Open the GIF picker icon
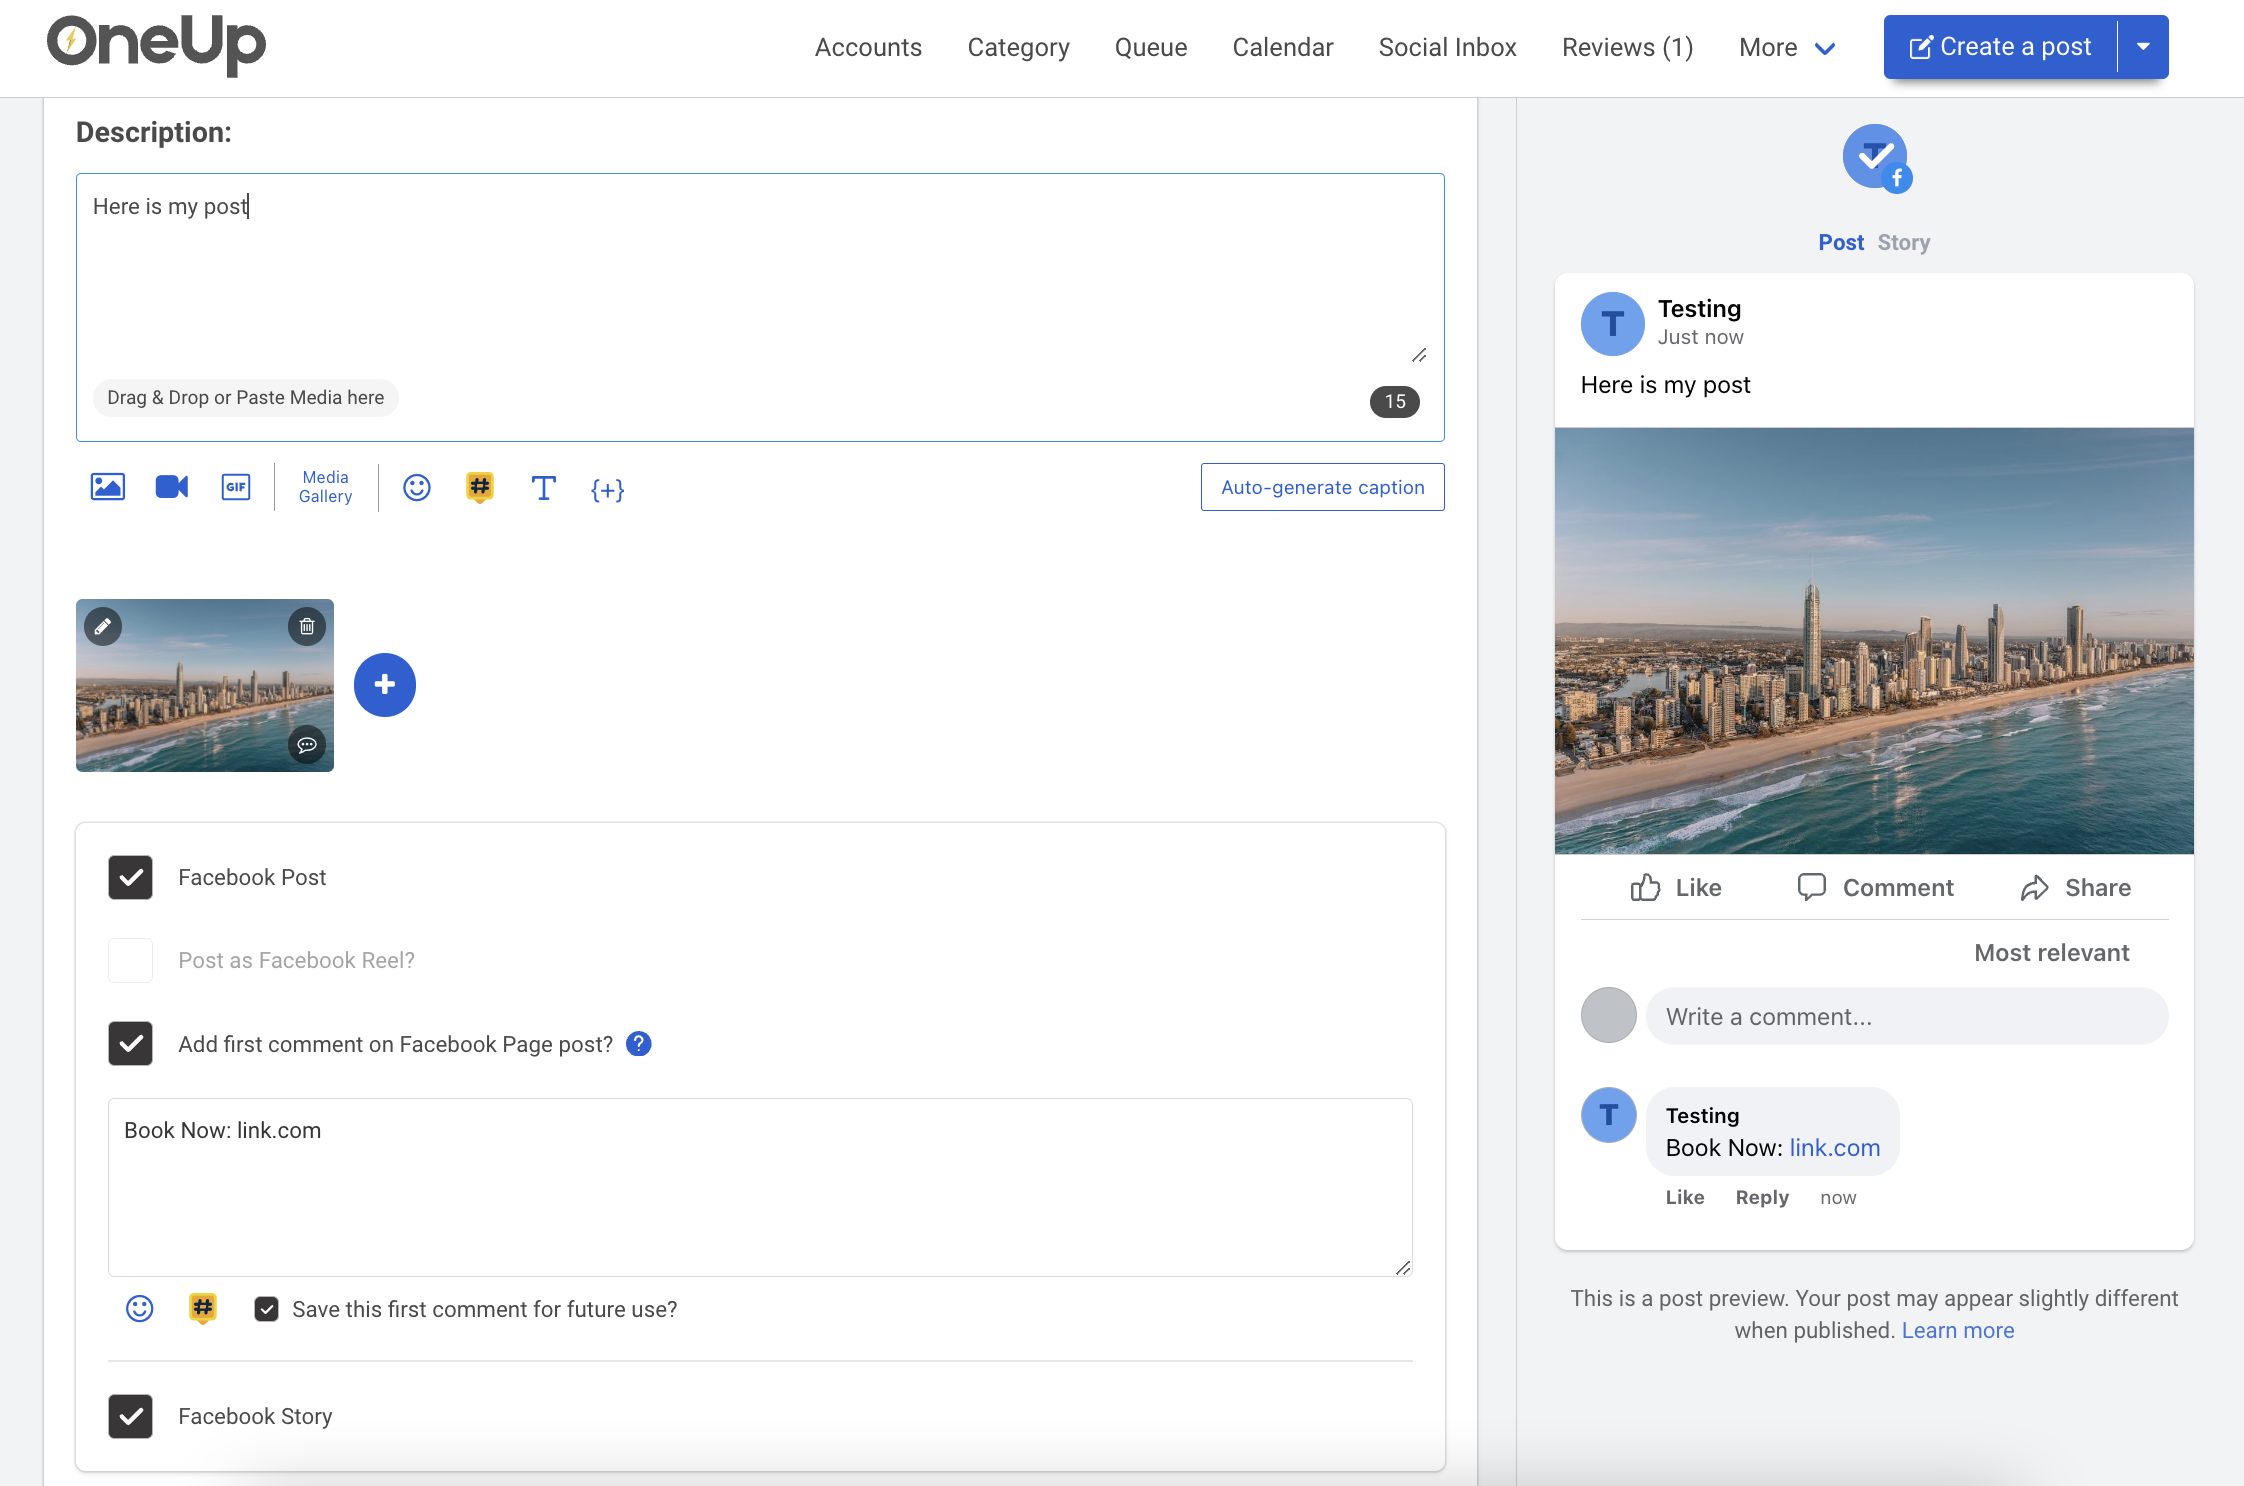Image resolution: width=2244 pixels, height=1486 pixels. [x=236, y=487]
